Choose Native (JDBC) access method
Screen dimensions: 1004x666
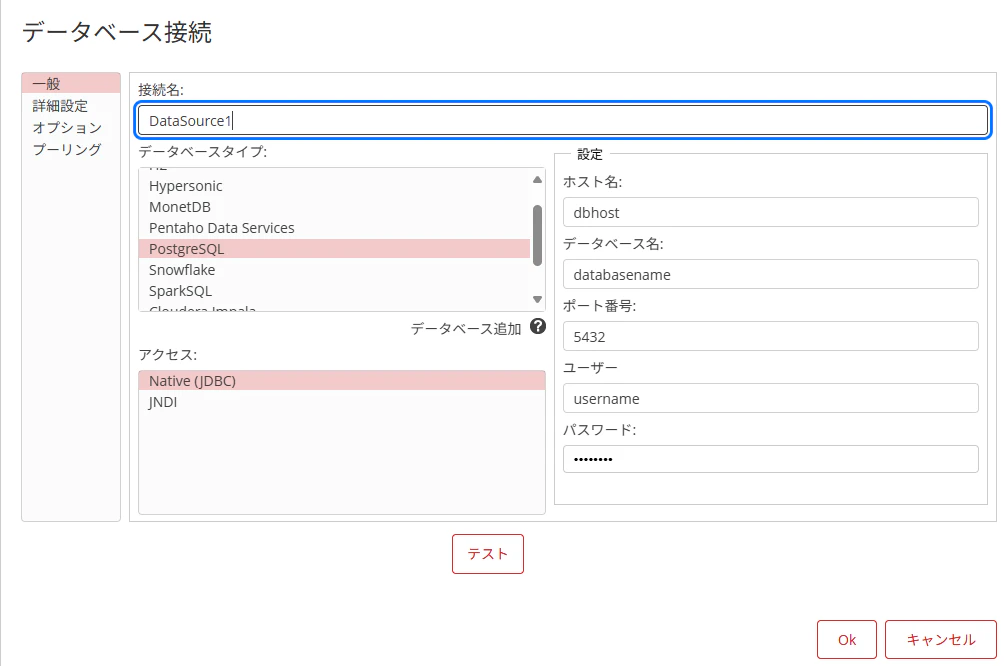click(x=342, y=381)
